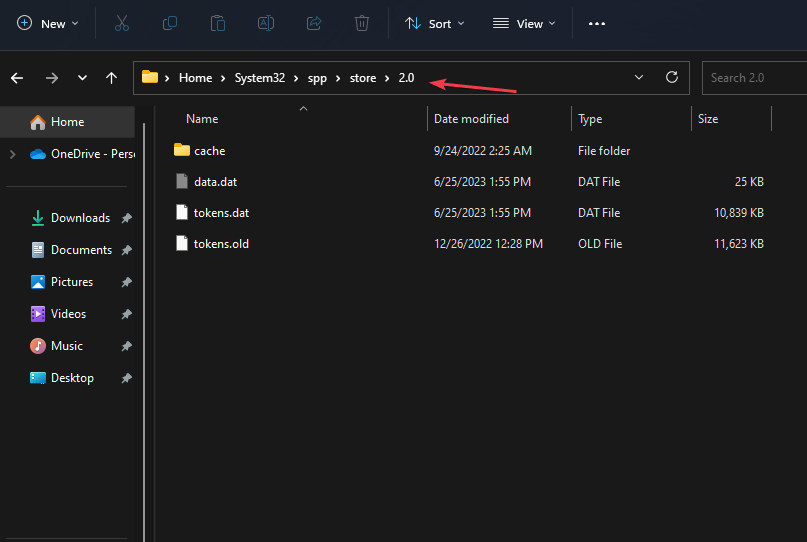Click the pin next to Desktop

tap(126, 378)
